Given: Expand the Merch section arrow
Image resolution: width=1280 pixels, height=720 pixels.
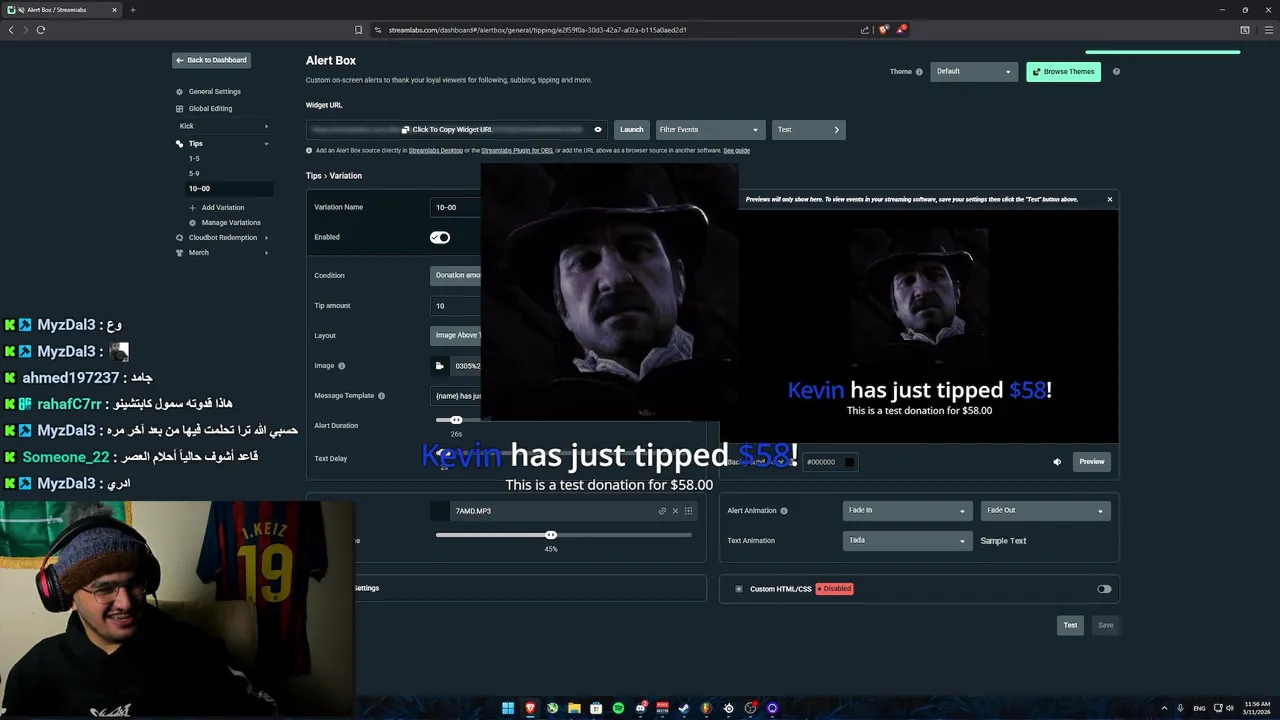Looking at the screenshot, I should [x=266, y=253].
